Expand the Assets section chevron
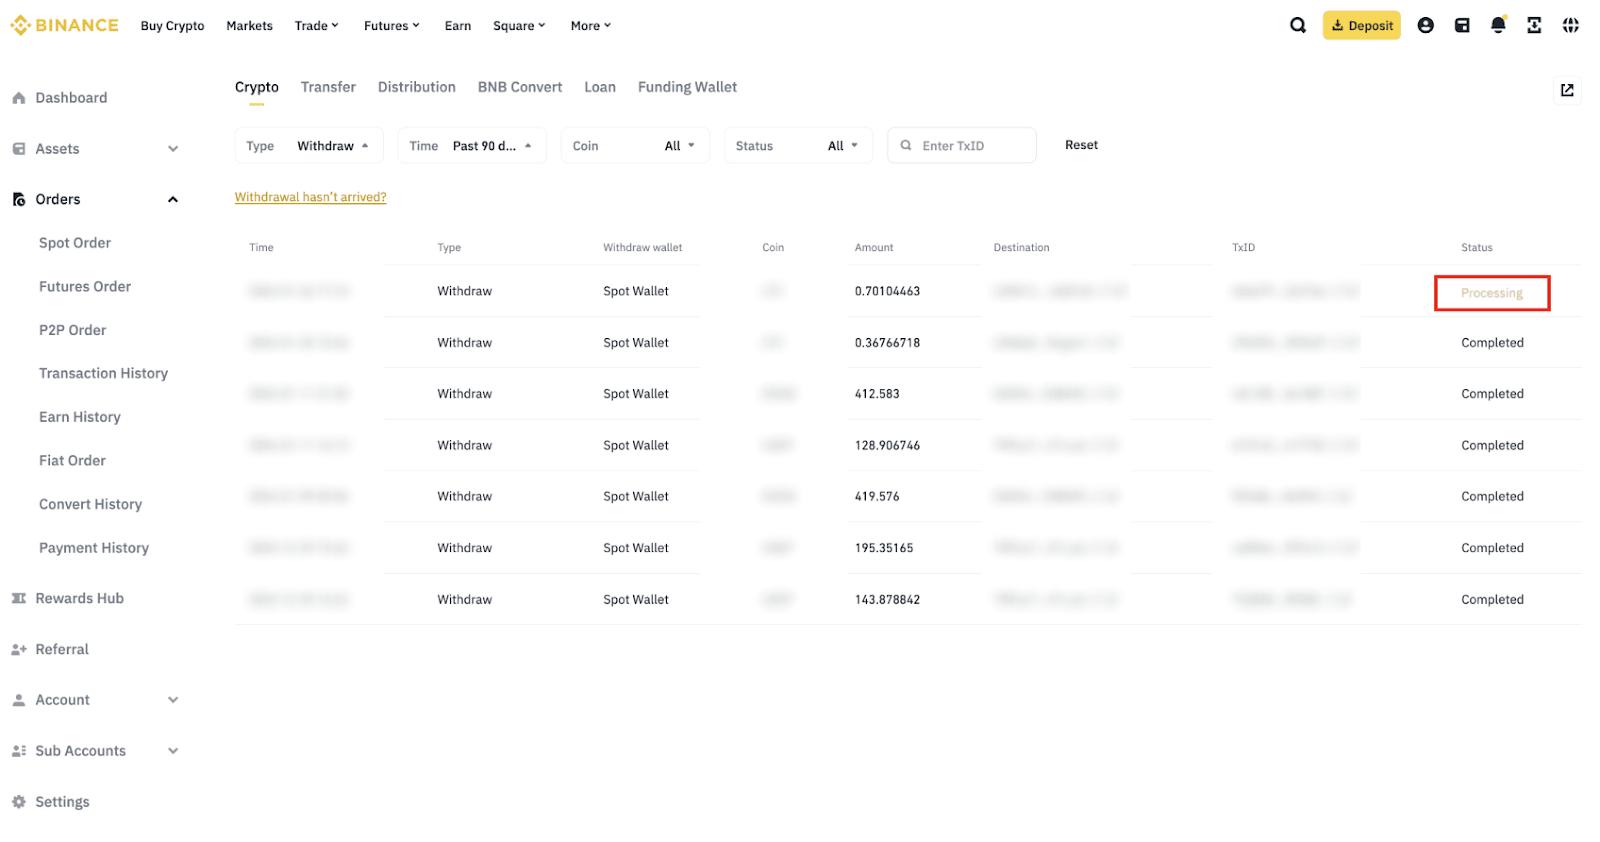The height and width of the screenshot is (842, 1600). tap(173, 149)
